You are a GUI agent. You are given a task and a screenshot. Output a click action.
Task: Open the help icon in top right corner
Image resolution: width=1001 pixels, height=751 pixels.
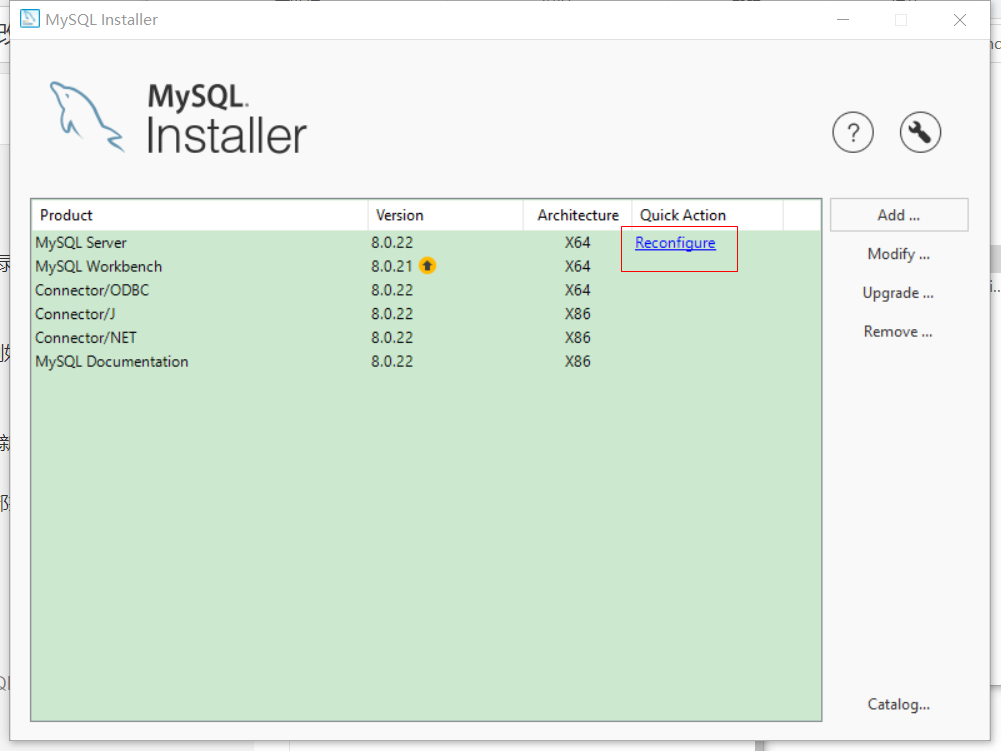pyautogui.click(x=852, y=131)
